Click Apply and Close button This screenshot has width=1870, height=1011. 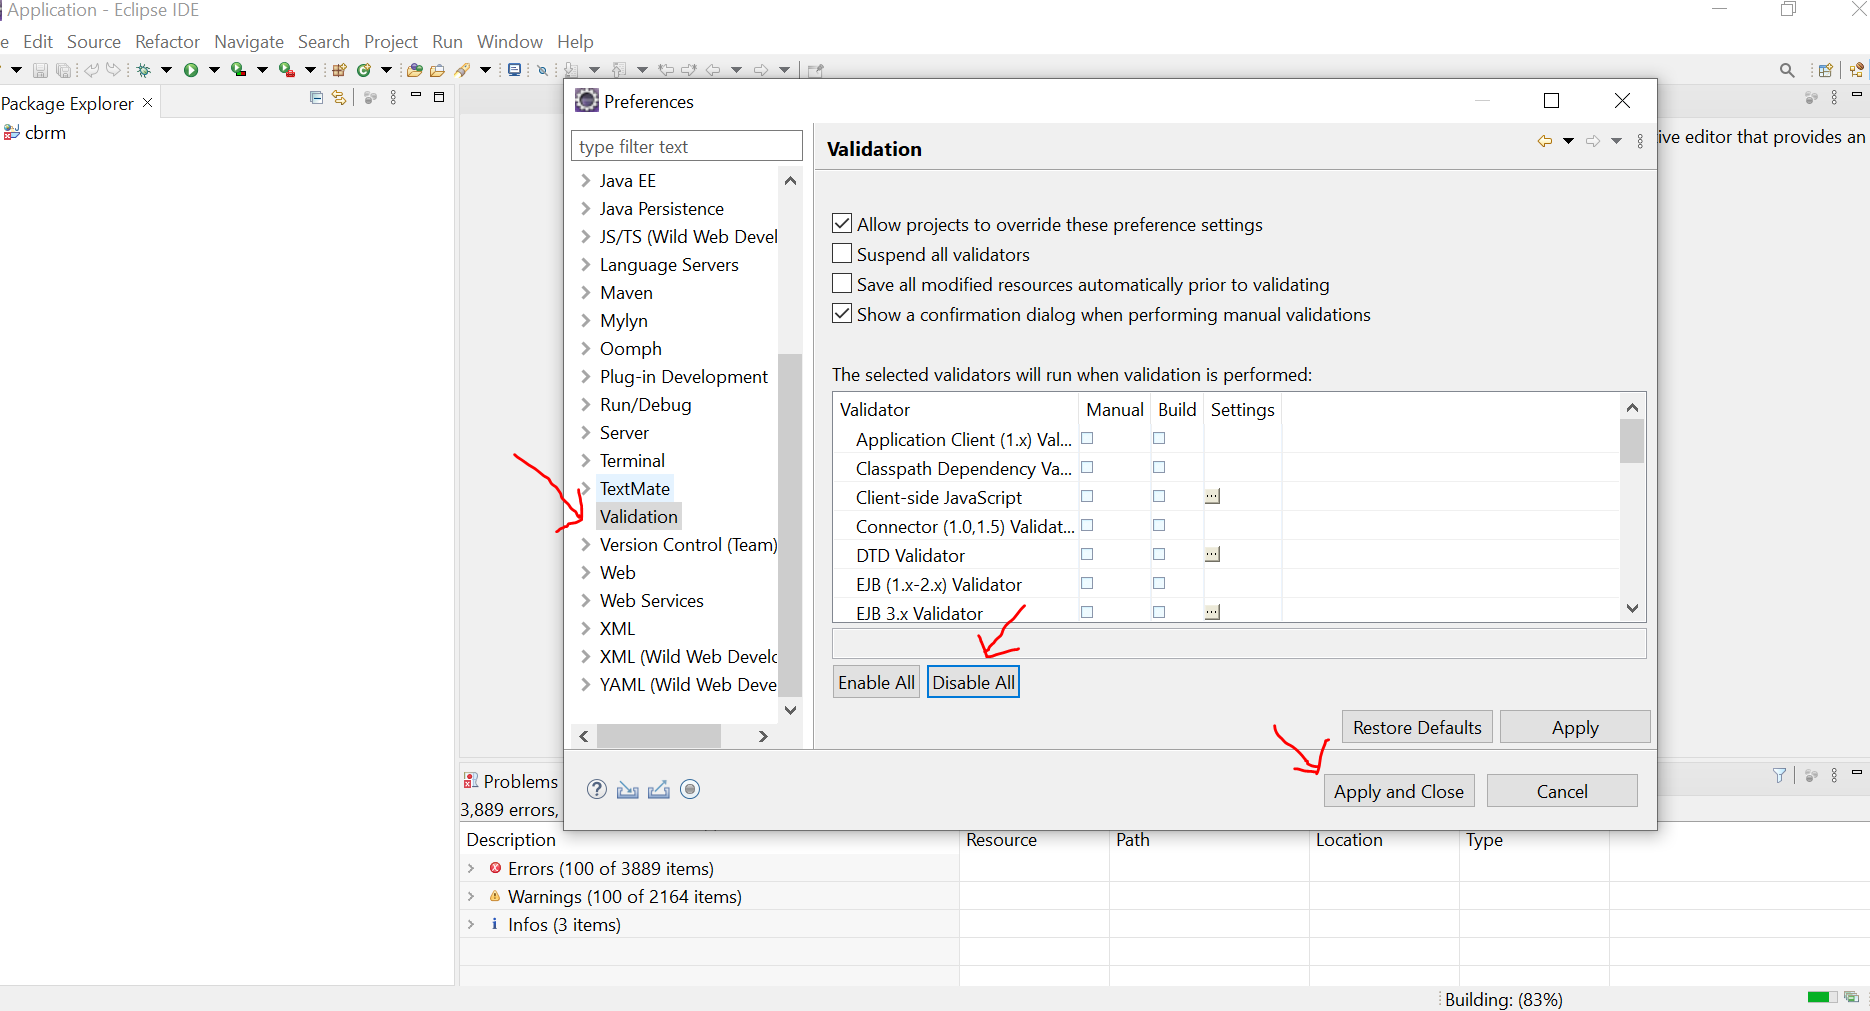1398,791
